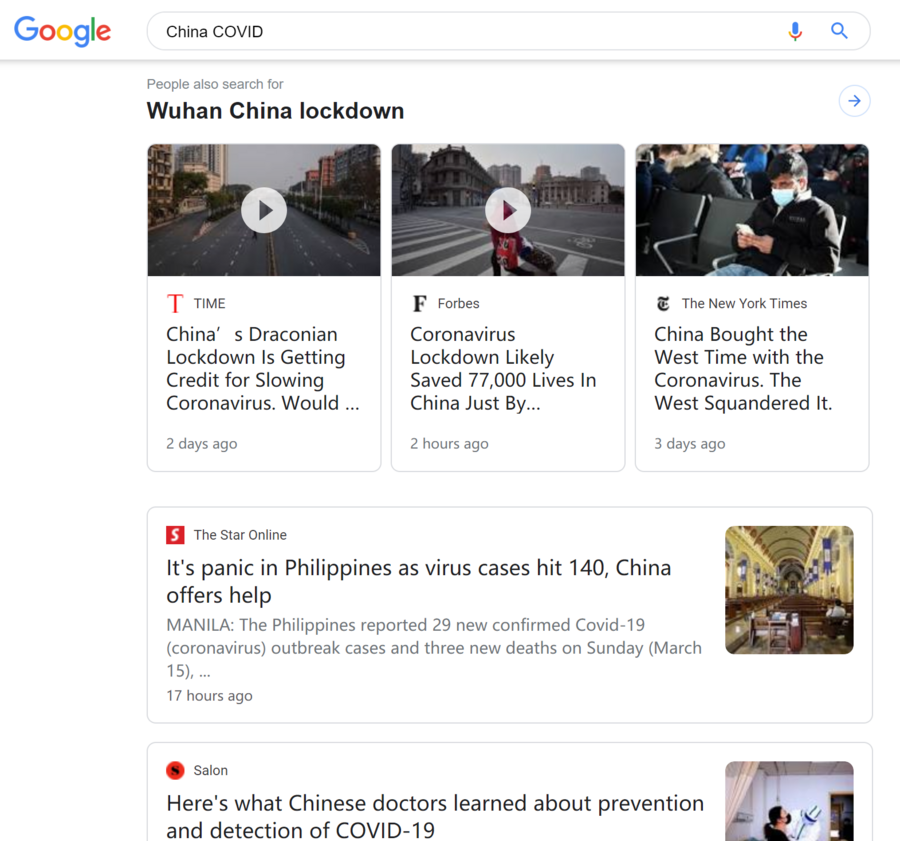Screen dimensions: 900x841
Task: Click the Salon red circle icon
Action: [x=175, y=770]
